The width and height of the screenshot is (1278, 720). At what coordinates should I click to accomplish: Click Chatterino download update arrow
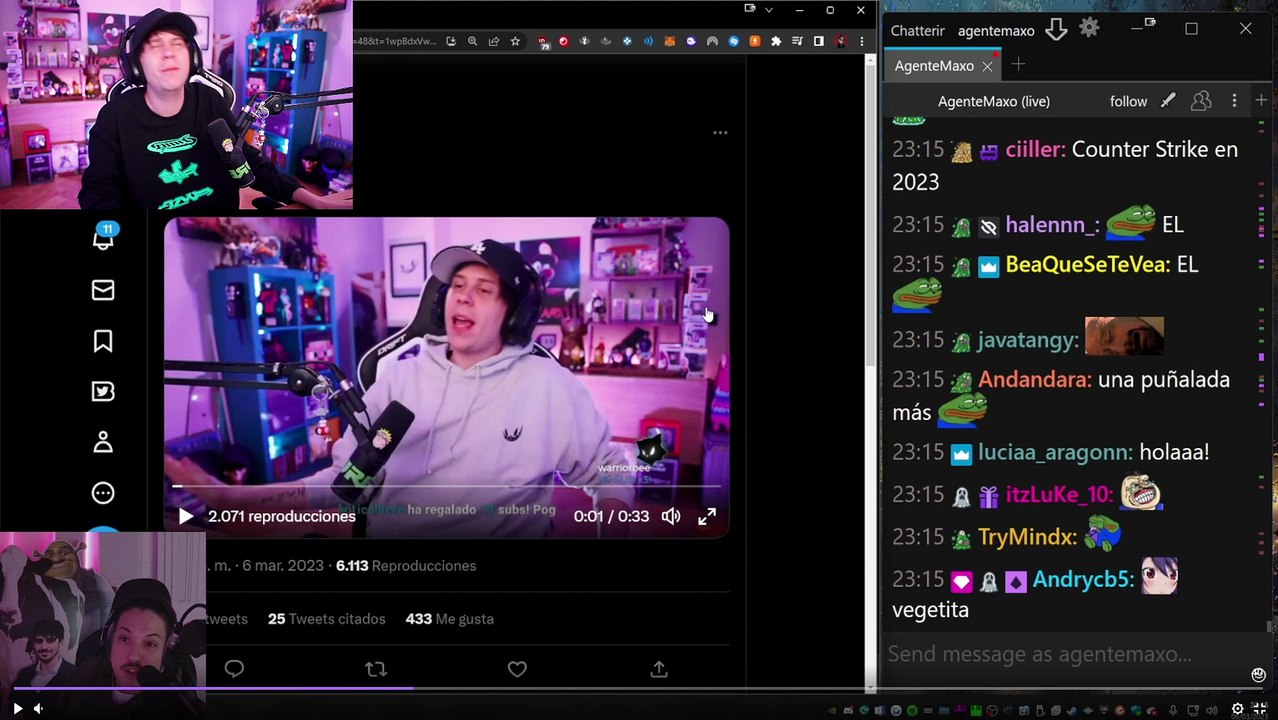click(1056, 30)
